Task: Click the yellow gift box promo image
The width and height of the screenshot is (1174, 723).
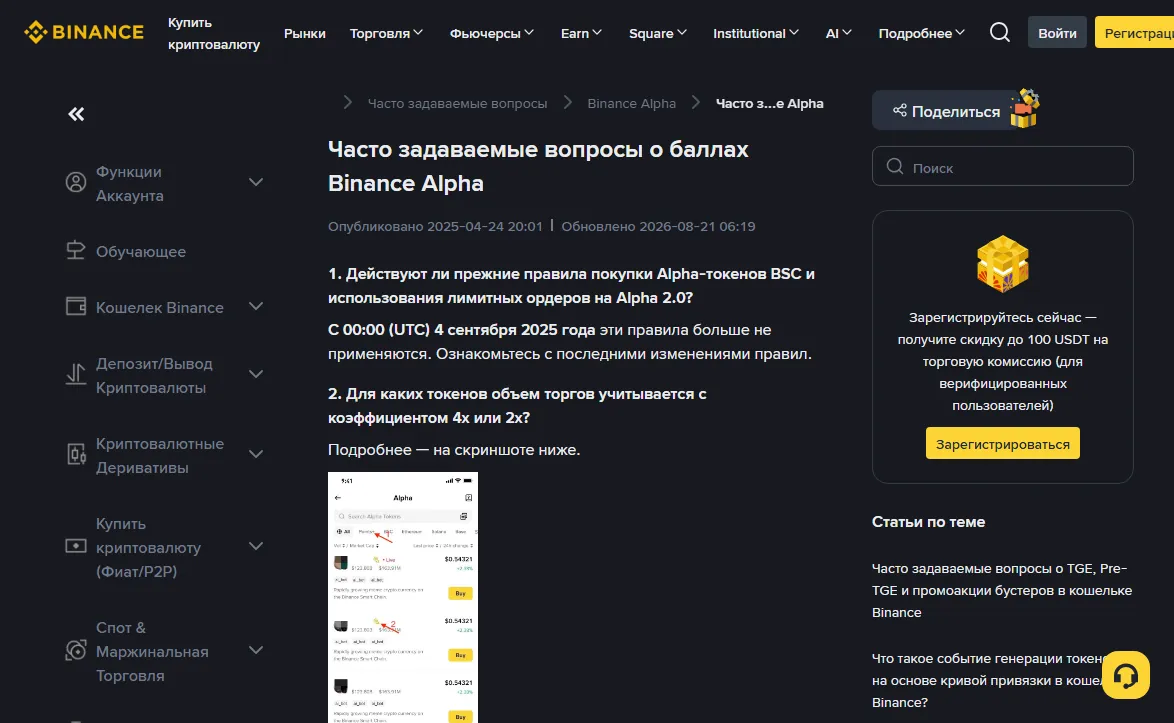Action: (x=1003, y=263)
